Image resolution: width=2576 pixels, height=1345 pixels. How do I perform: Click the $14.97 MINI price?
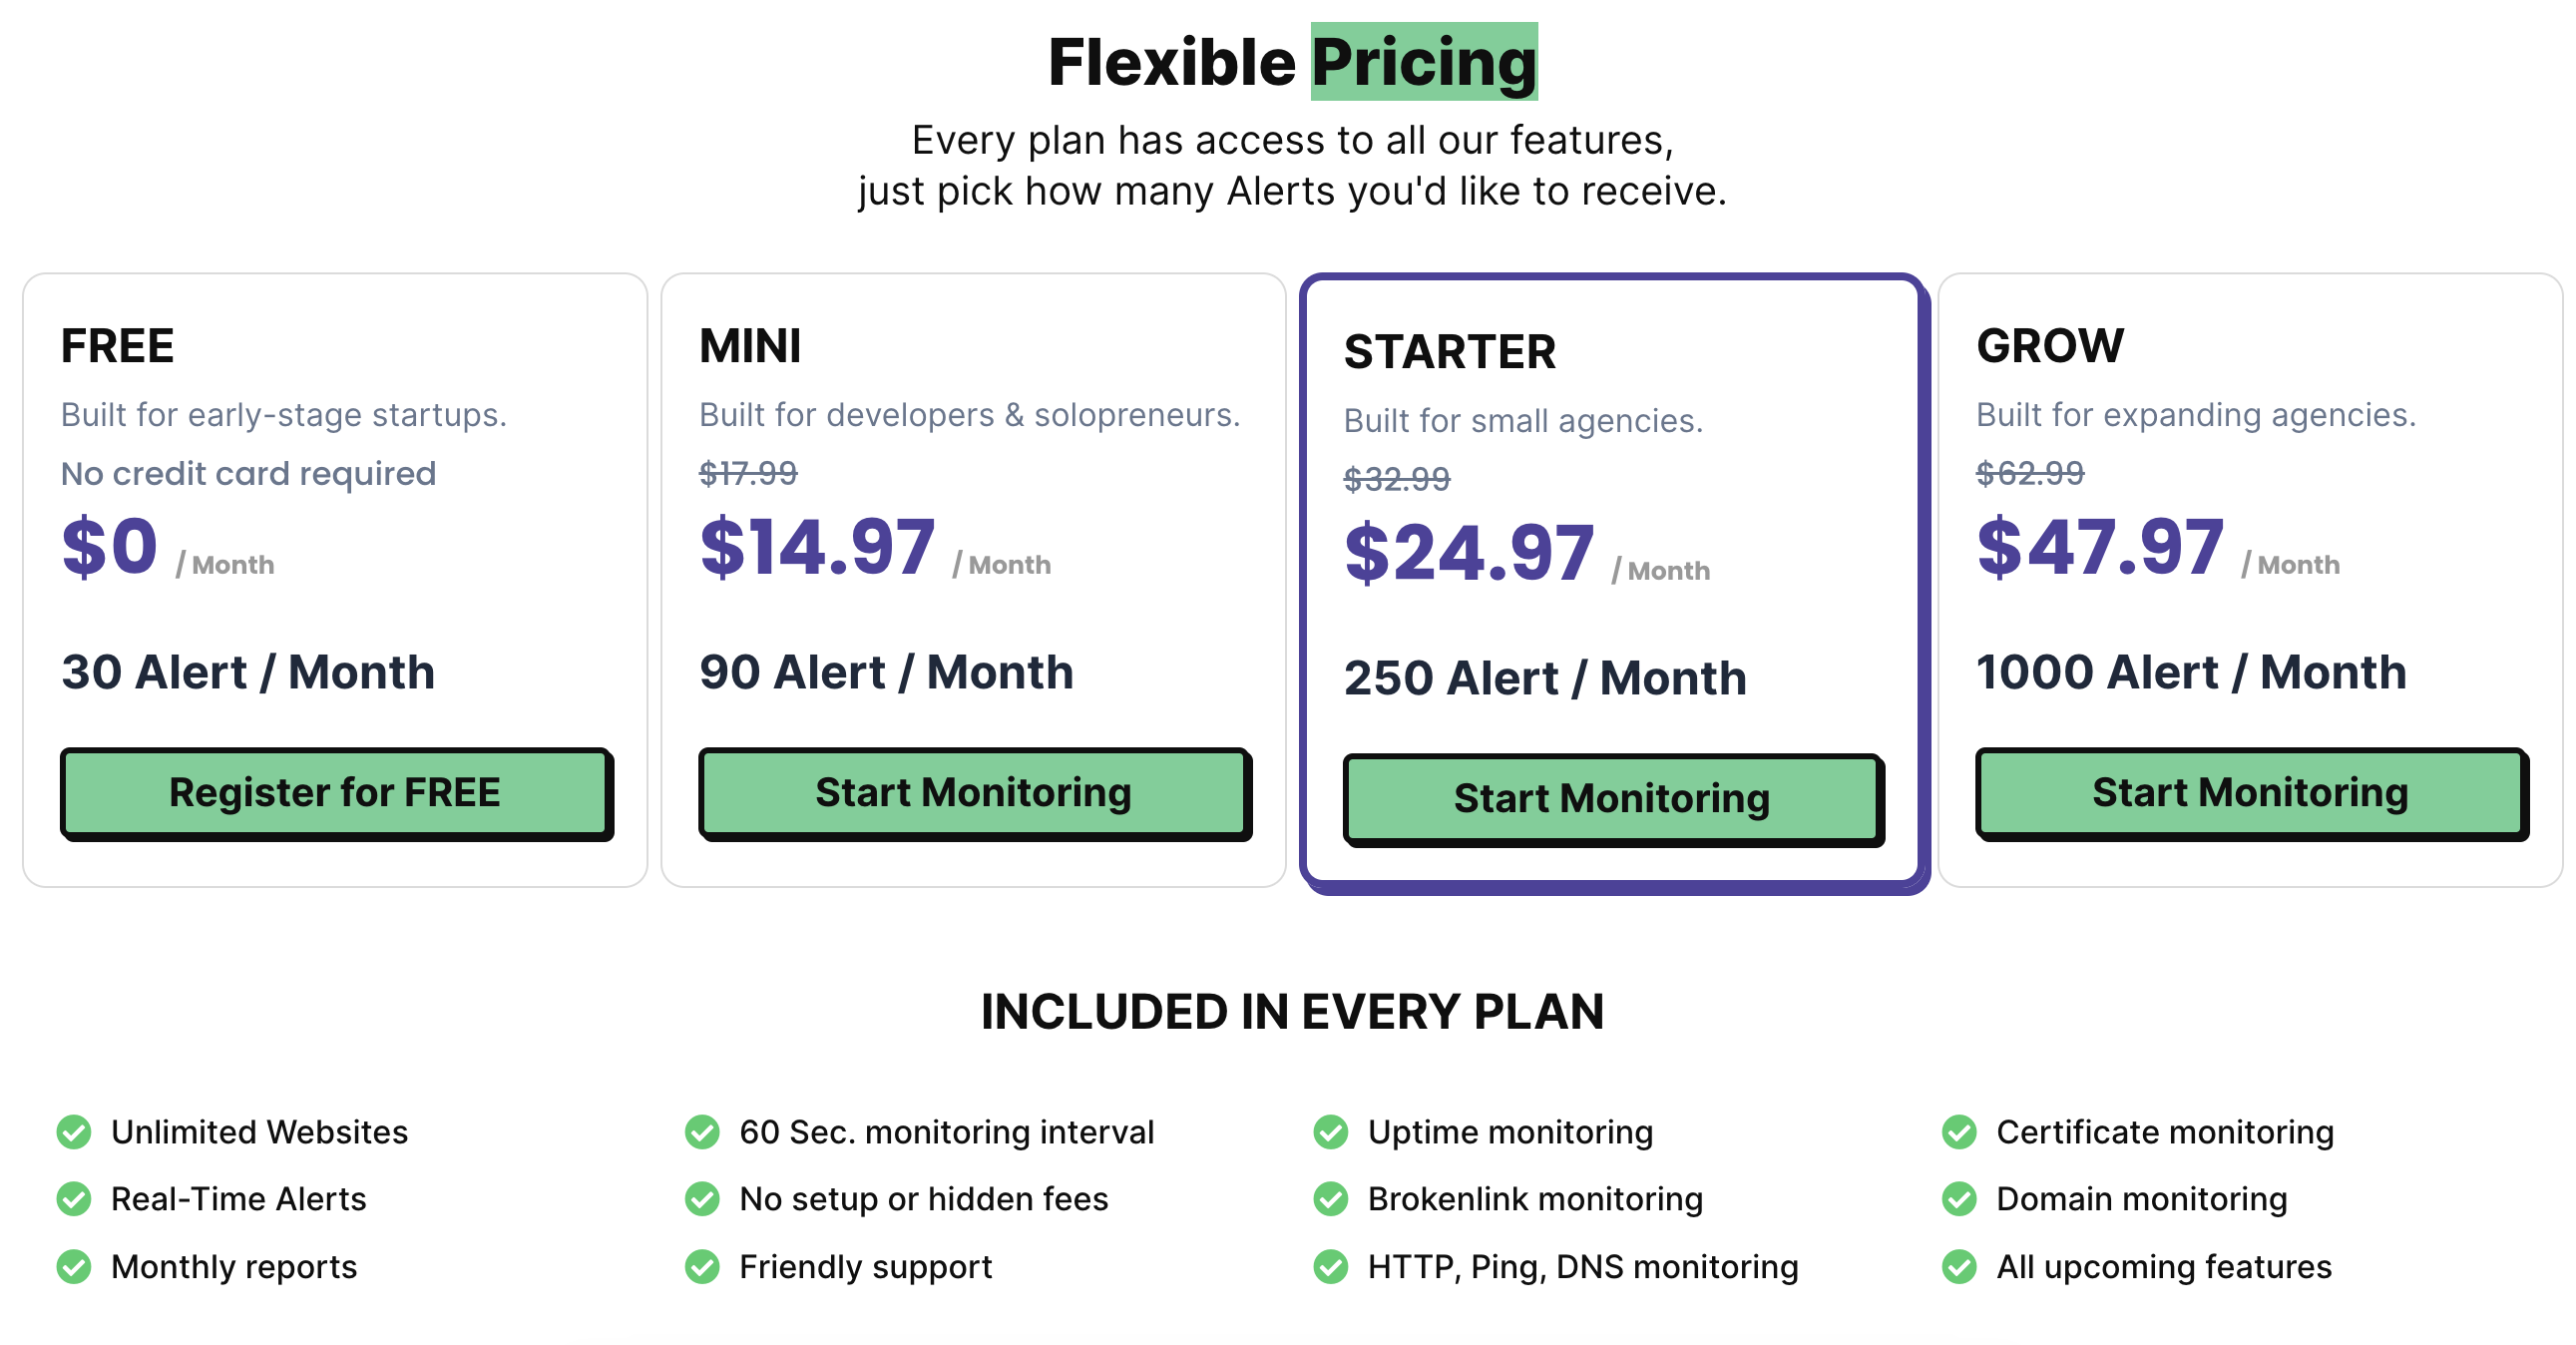point(818,548)
